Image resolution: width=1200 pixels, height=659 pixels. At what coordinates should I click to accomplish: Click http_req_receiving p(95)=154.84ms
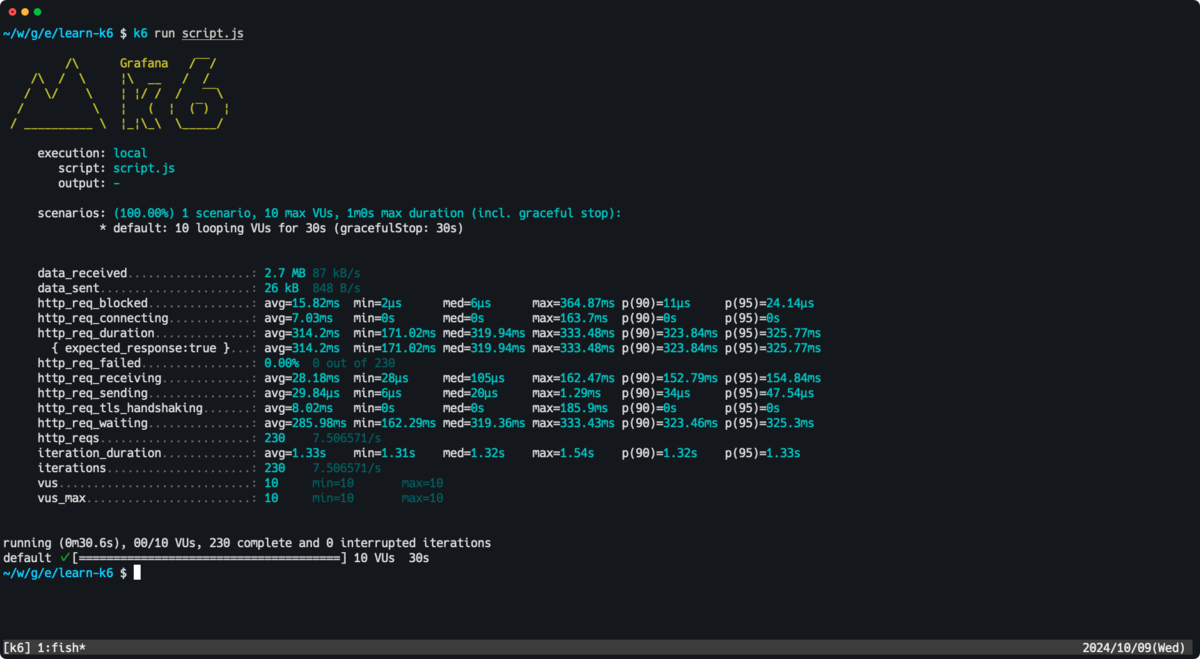point(773,378)
